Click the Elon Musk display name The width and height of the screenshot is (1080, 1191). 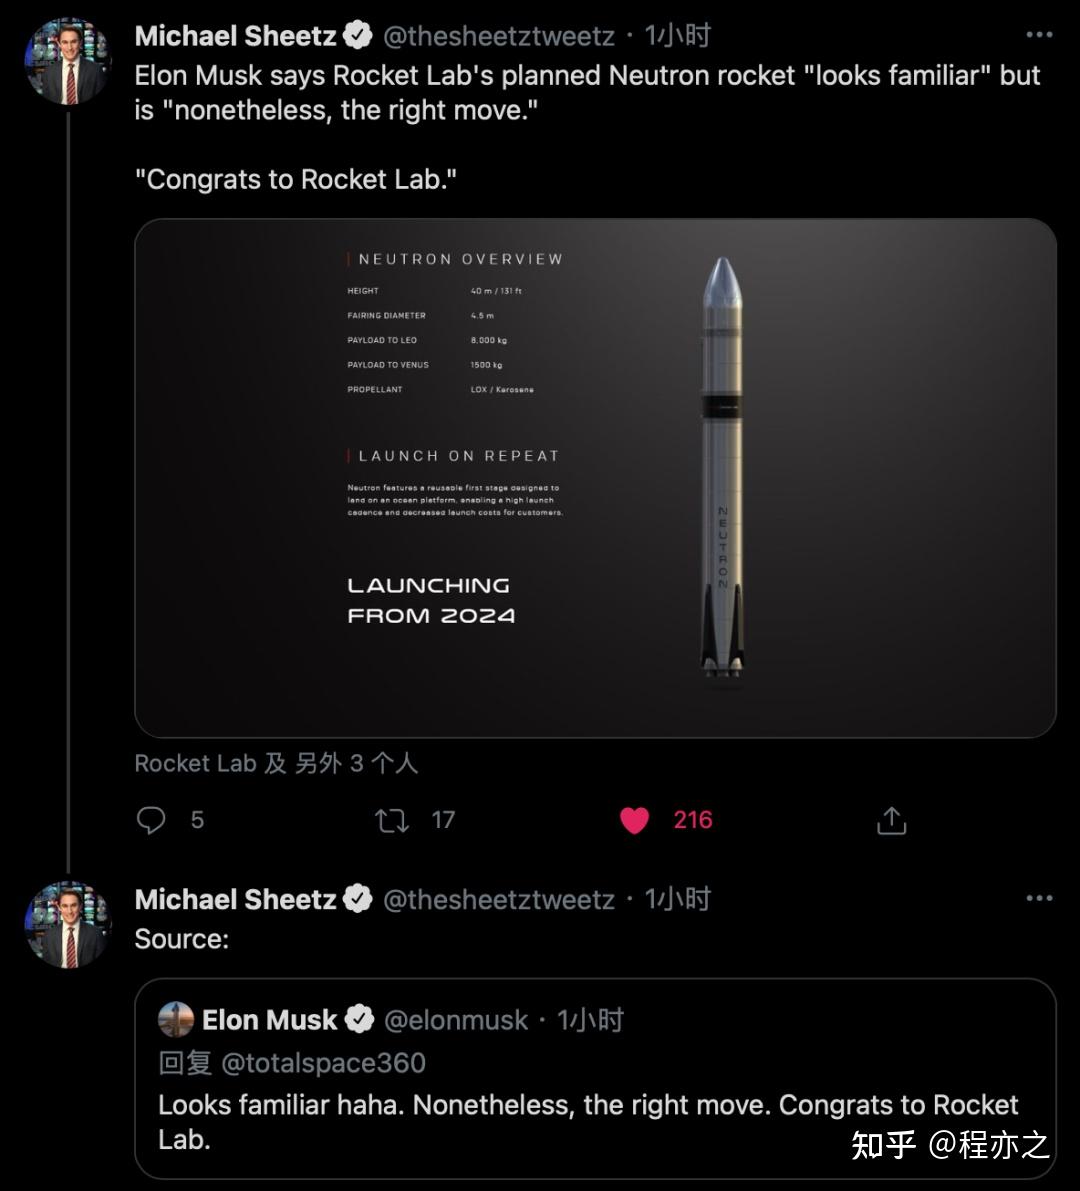[270, 1020]
